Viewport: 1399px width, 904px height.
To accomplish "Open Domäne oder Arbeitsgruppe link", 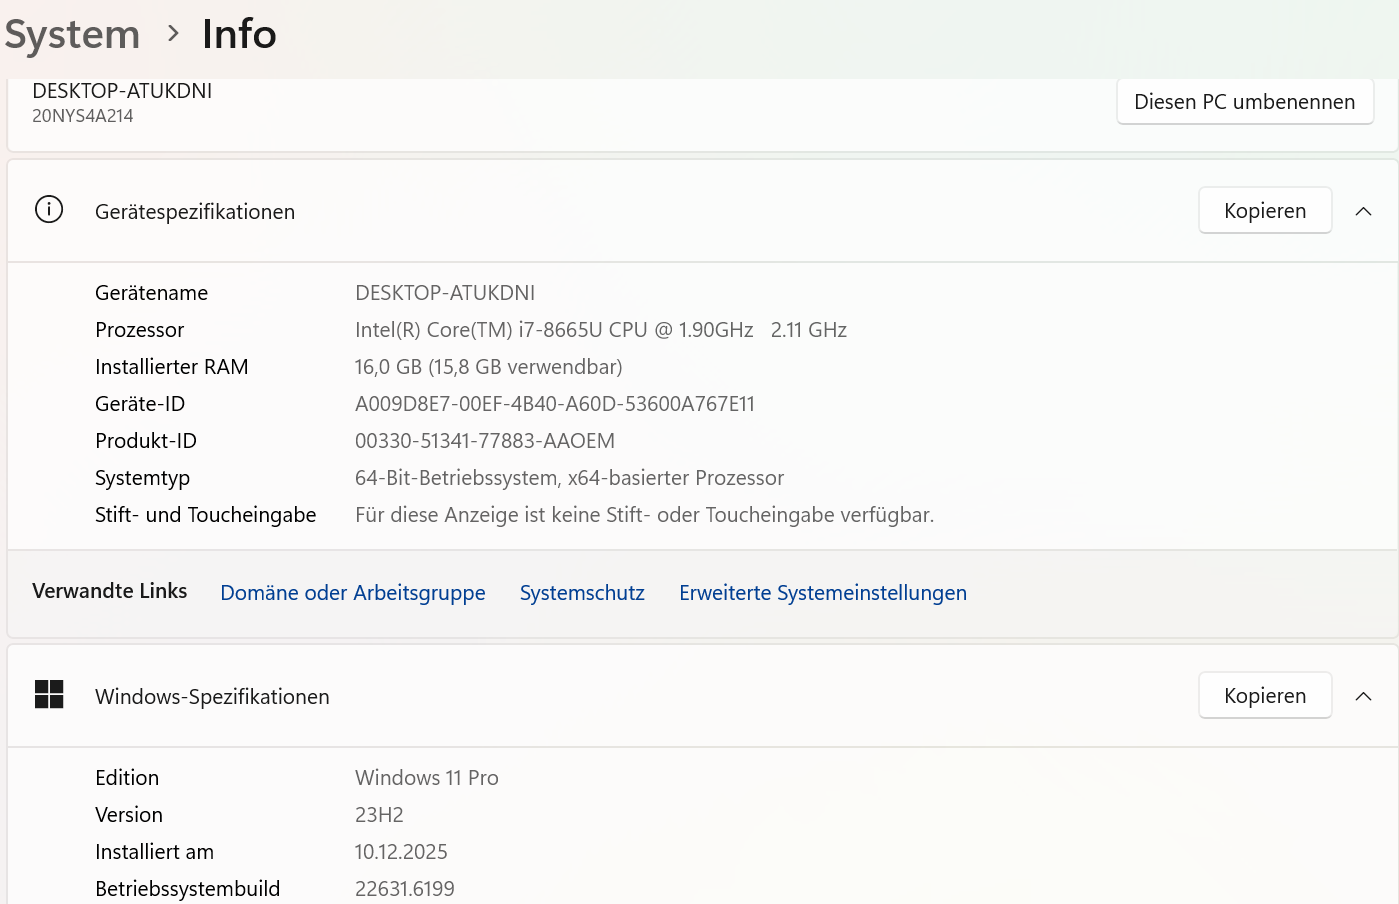I will point(353,593).
